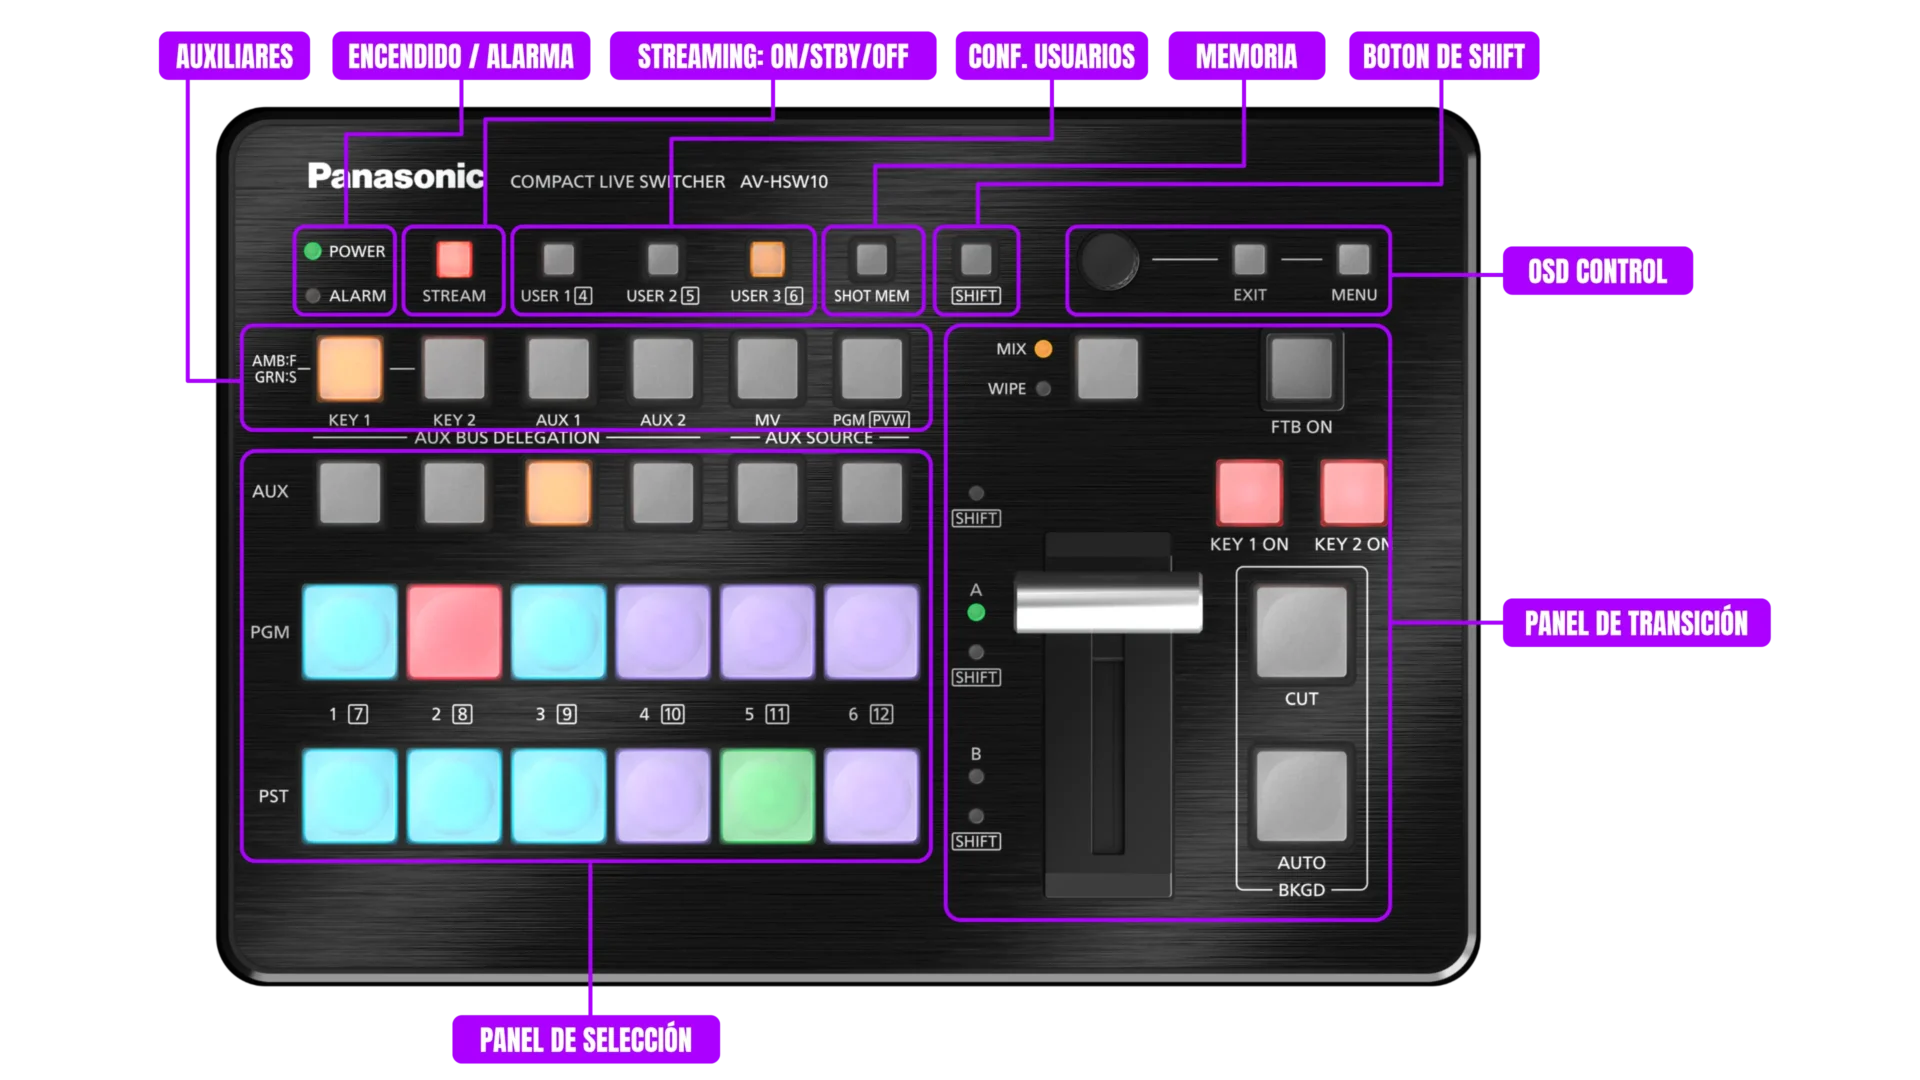Click the ALARM indicator LED
This screenshot has width=1920, height=1080.
313,296
